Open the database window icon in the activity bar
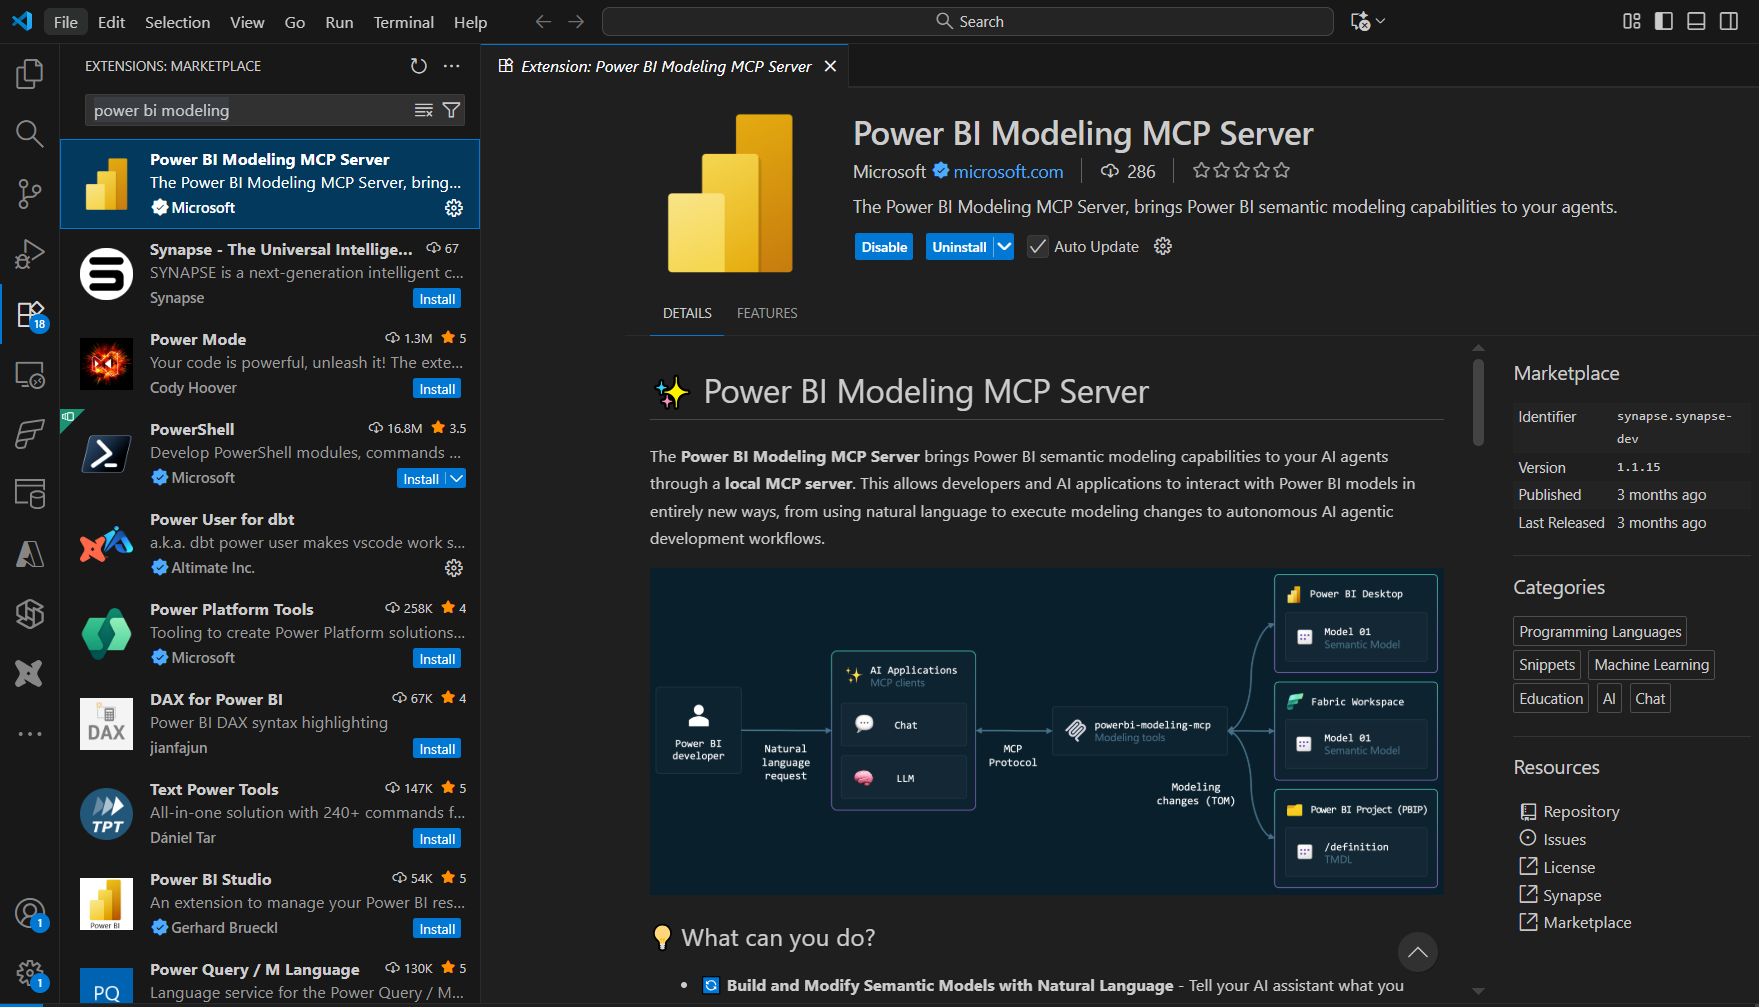 pos(30,493)
